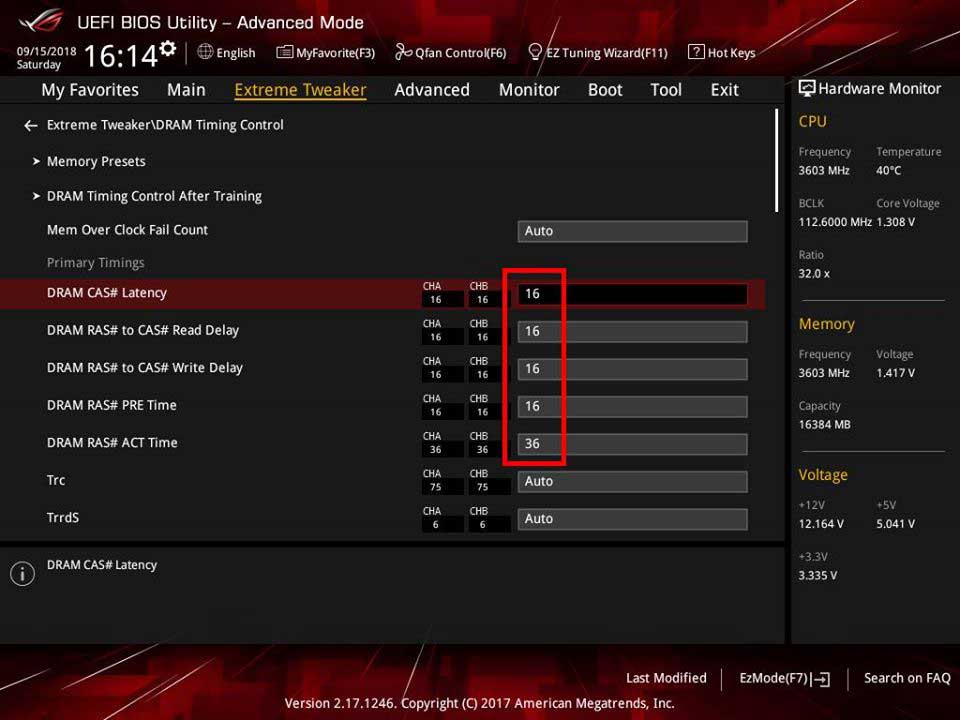Open Last Modified list
The image size is (960, 720).
(x=666, y=678)
